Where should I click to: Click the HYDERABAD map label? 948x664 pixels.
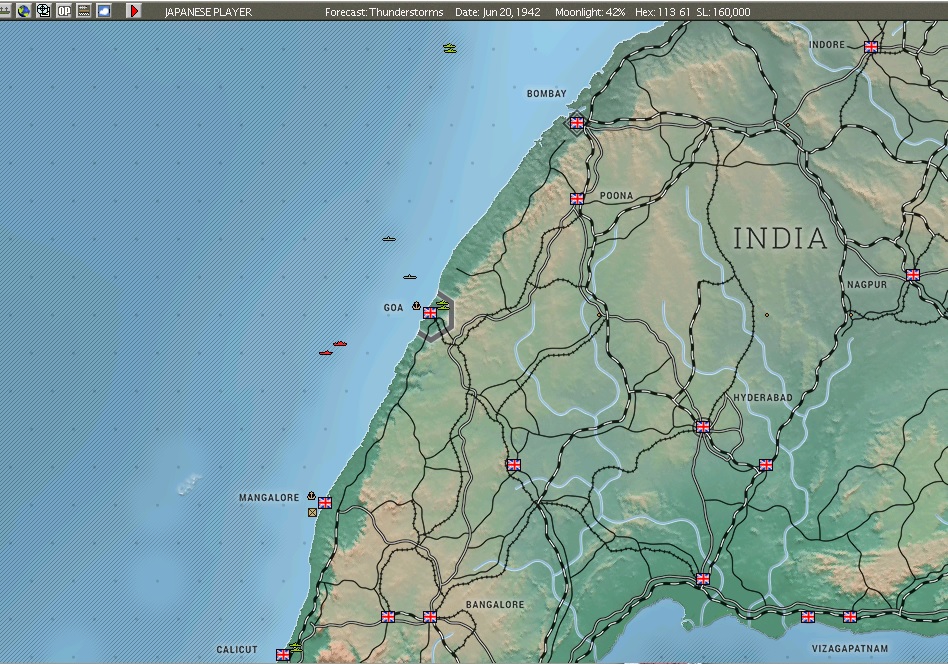point(763,397)
